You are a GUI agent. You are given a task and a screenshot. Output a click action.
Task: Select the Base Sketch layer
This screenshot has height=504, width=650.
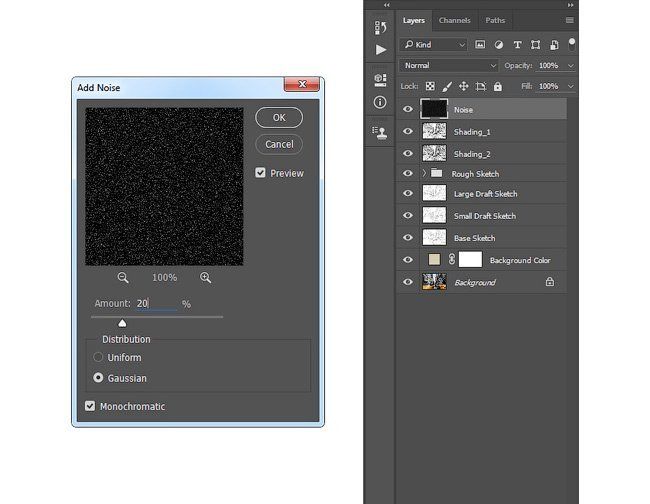click(x=482, y=237)
